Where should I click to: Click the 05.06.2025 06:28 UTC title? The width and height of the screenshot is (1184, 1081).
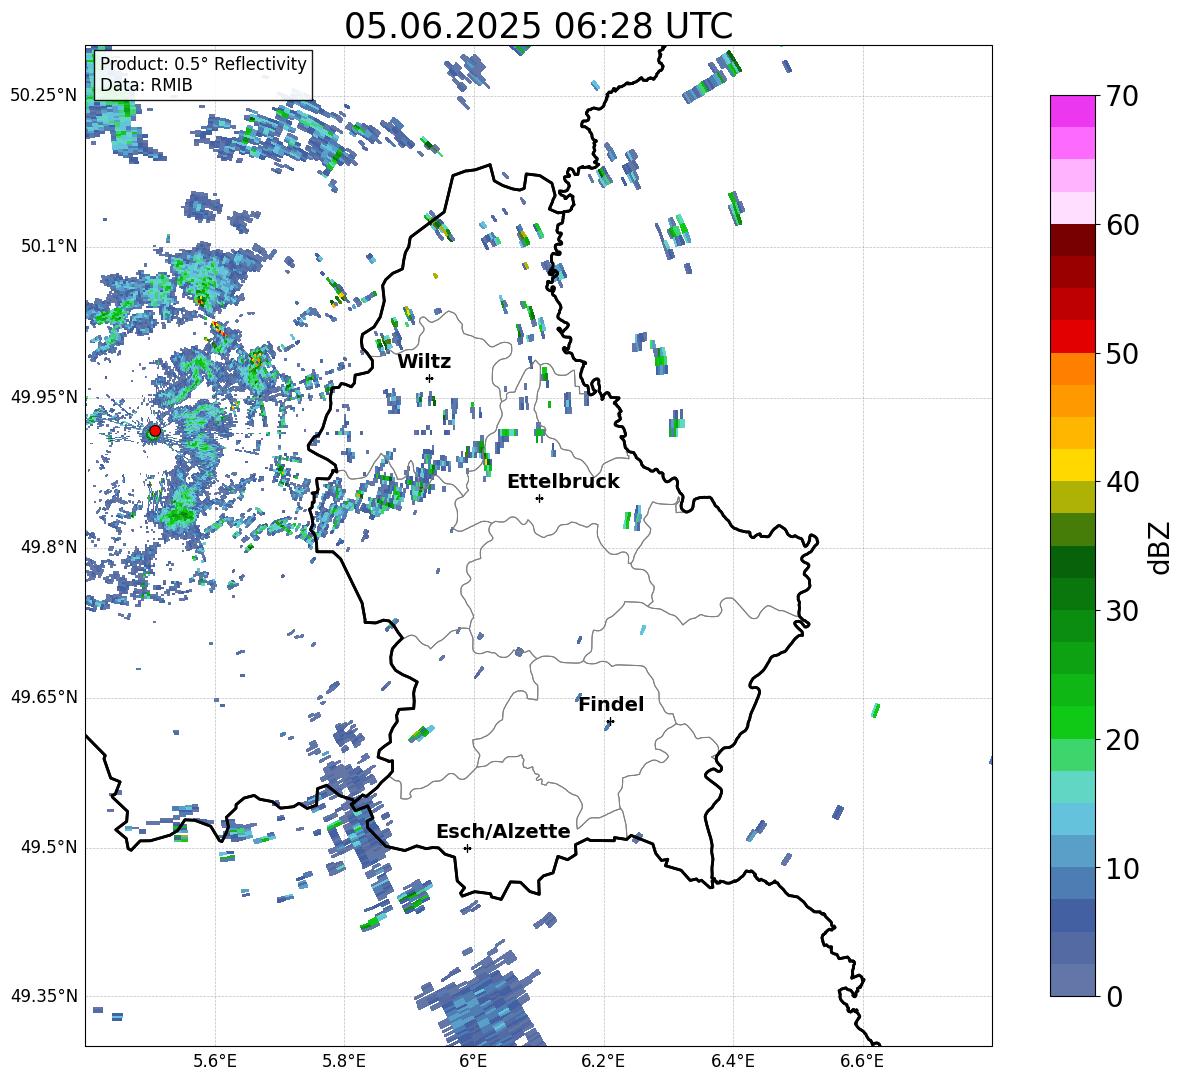coord(538,26)
